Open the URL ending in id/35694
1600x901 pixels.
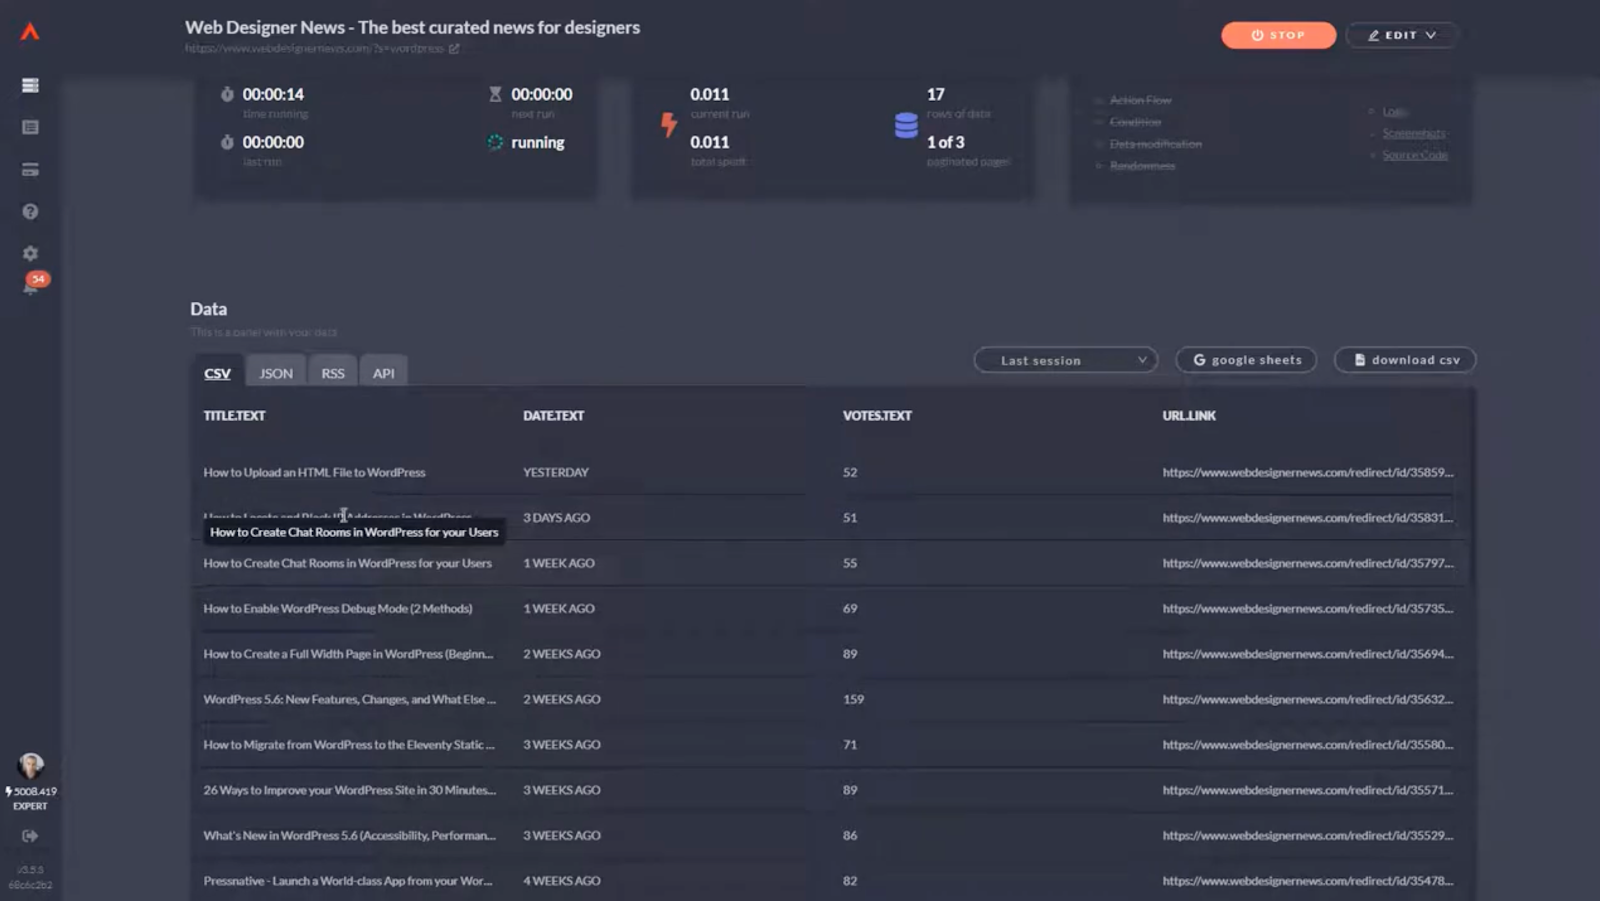pyautogui.click(x=1308, y=654)
